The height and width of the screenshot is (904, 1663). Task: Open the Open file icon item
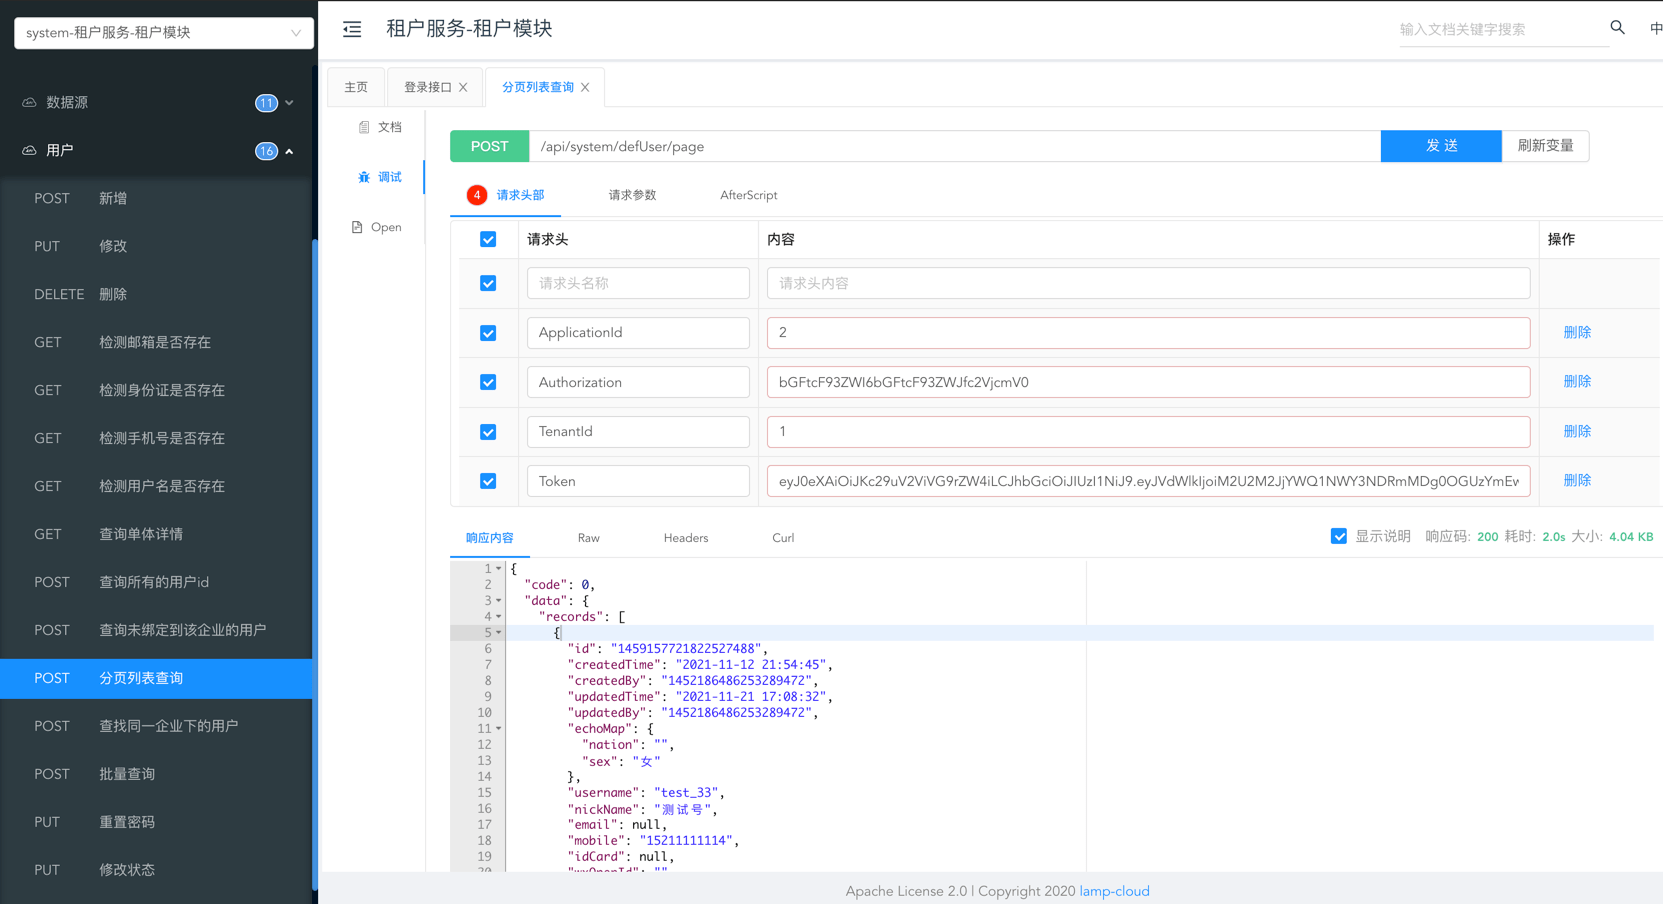pos(357,227)
